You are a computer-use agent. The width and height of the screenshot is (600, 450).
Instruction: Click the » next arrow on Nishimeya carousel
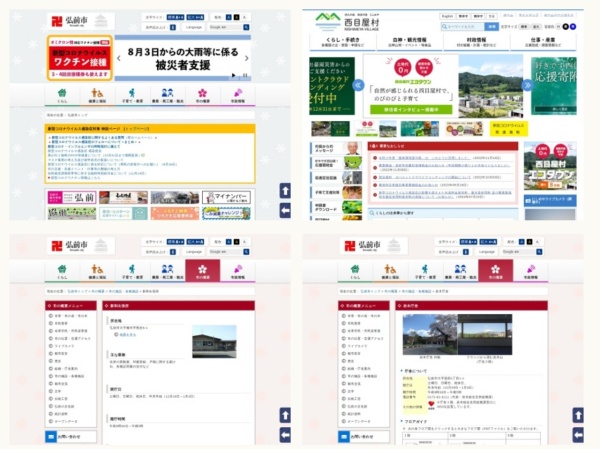point(527,85)
